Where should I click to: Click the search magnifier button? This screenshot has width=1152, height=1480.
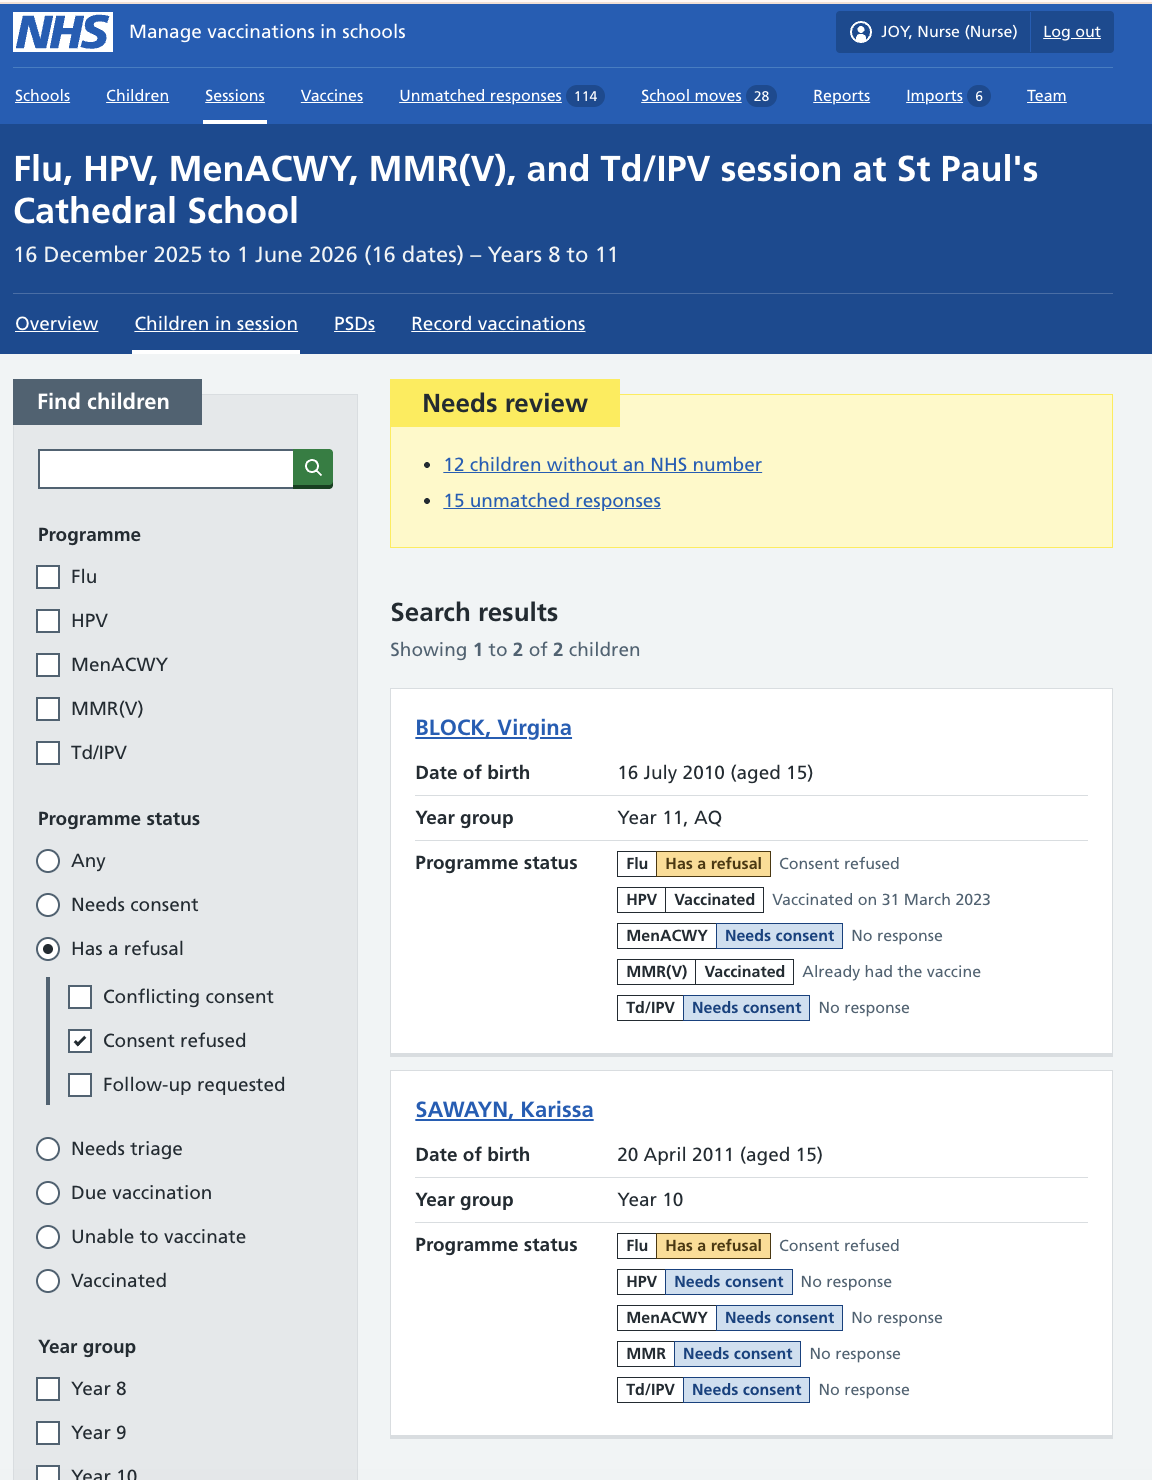pyautogui.click(x=313, y=468)
